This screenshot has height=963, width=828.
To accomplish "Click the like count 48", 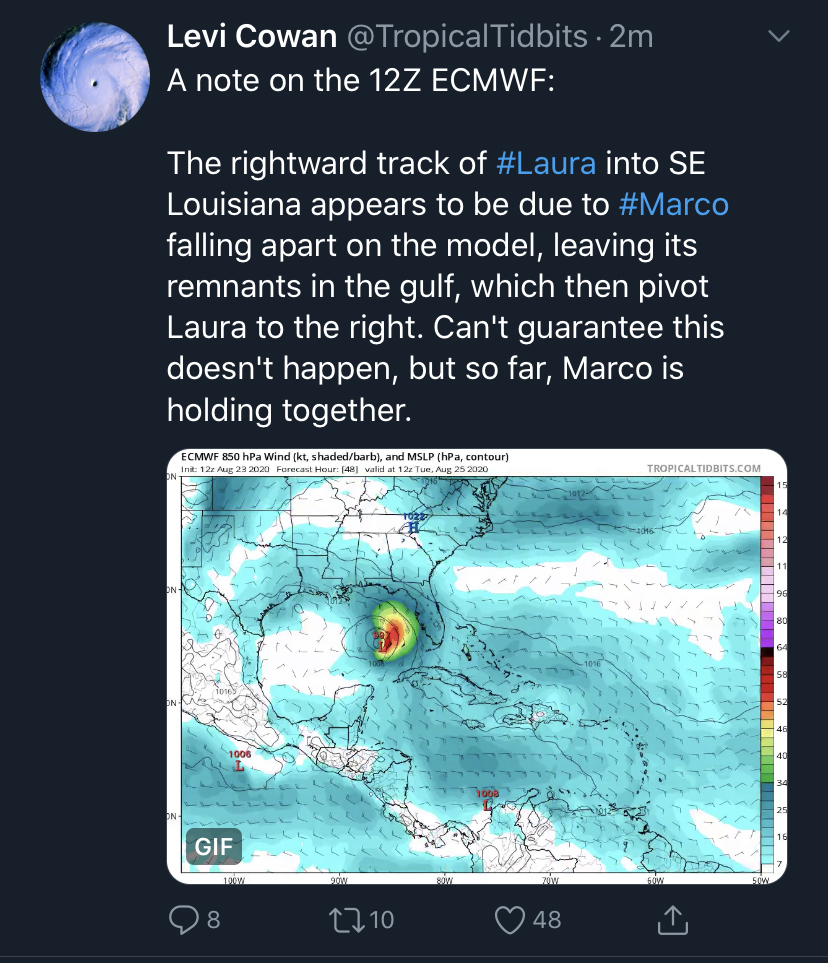I will pos(547,918).
